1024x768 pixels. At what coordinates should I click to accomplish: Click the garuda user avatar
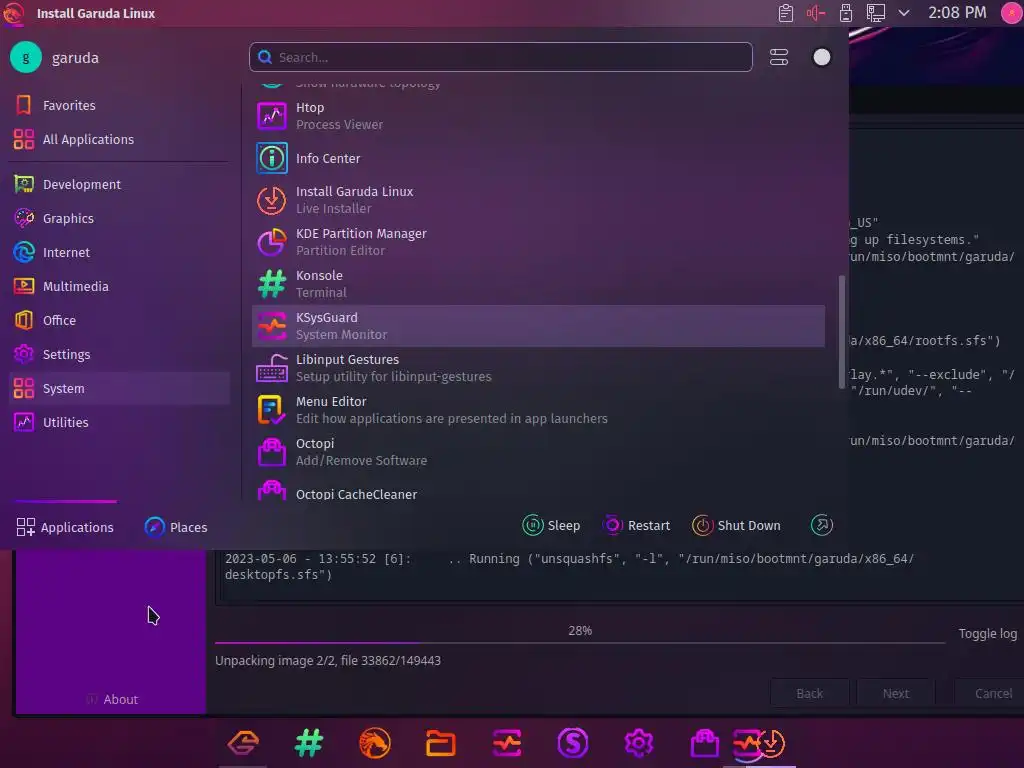[26, 57]
